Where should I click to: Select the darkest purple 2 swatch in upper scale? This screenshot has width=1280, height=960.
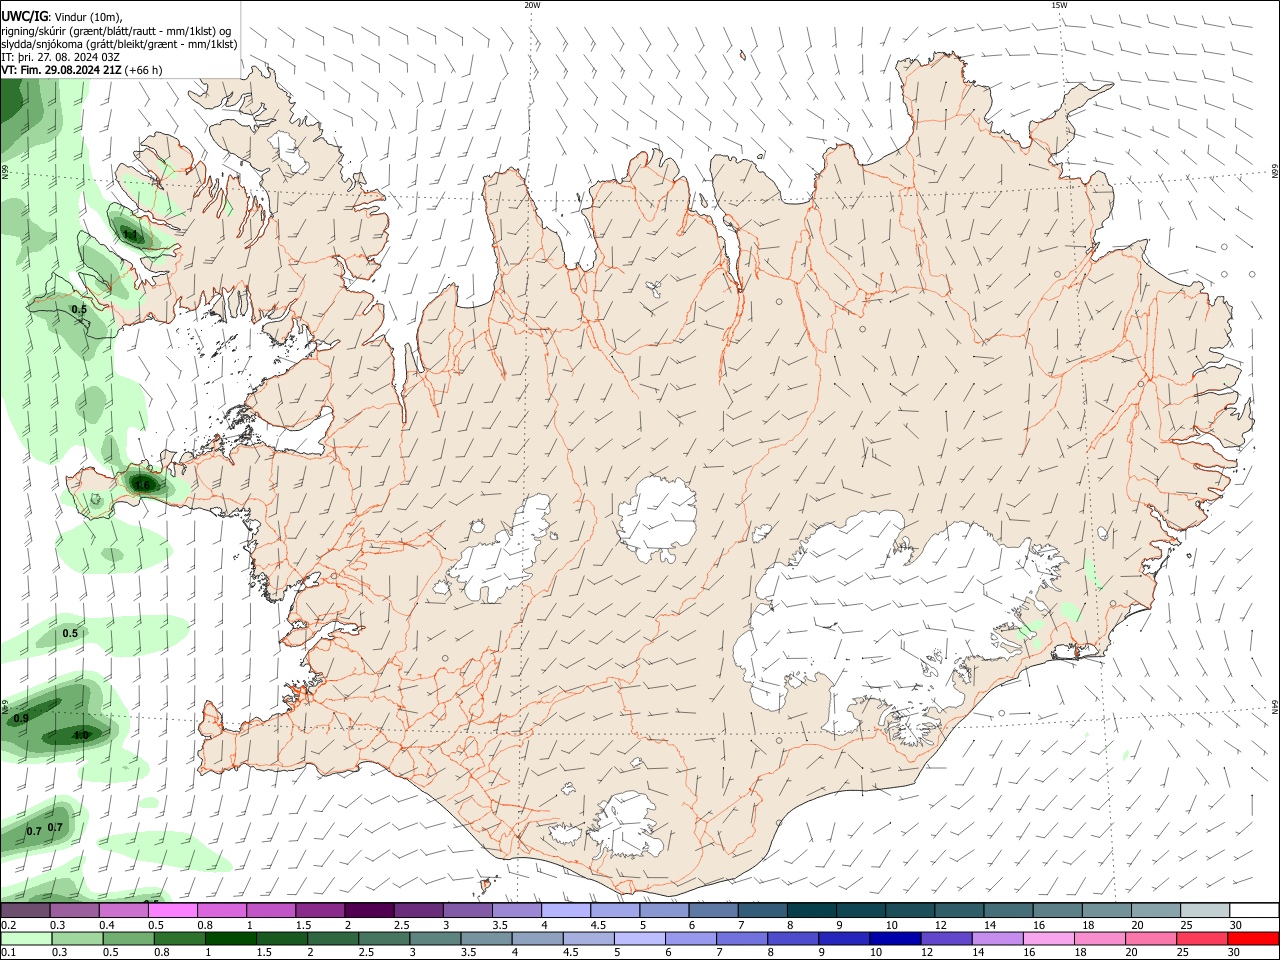368,910
